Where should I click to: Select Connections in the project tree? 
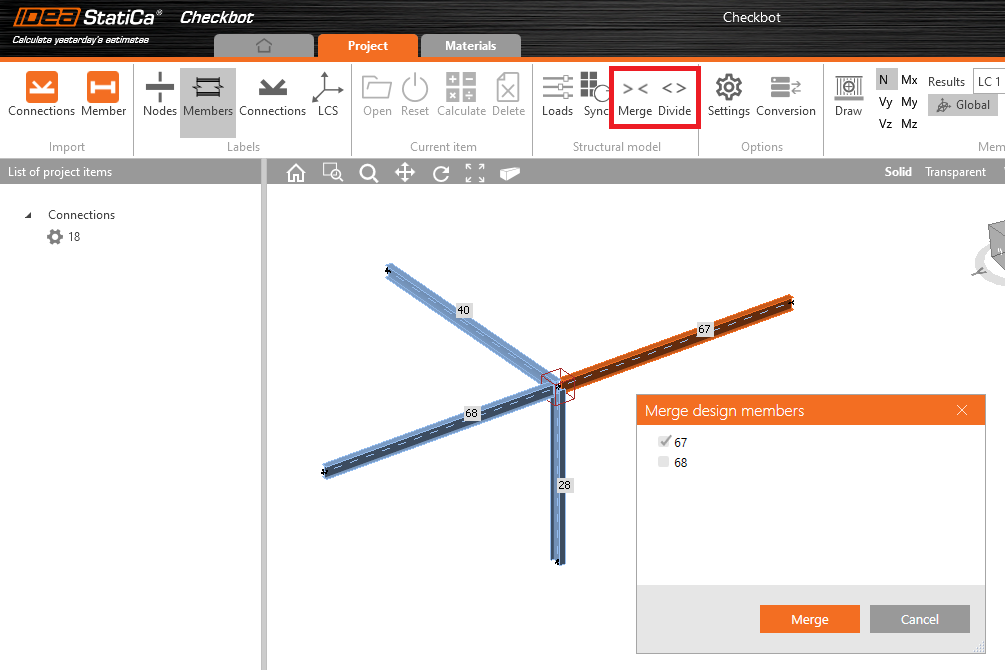click(x=81, y=215)
